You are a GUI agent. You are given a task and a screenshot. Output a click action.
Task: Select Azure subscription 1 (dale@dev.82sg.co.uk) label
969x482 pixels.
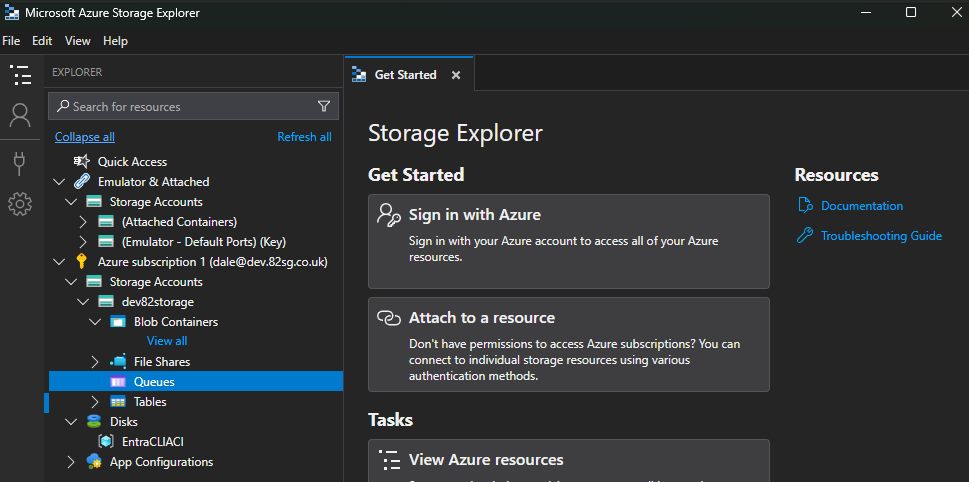pos(213,262)
